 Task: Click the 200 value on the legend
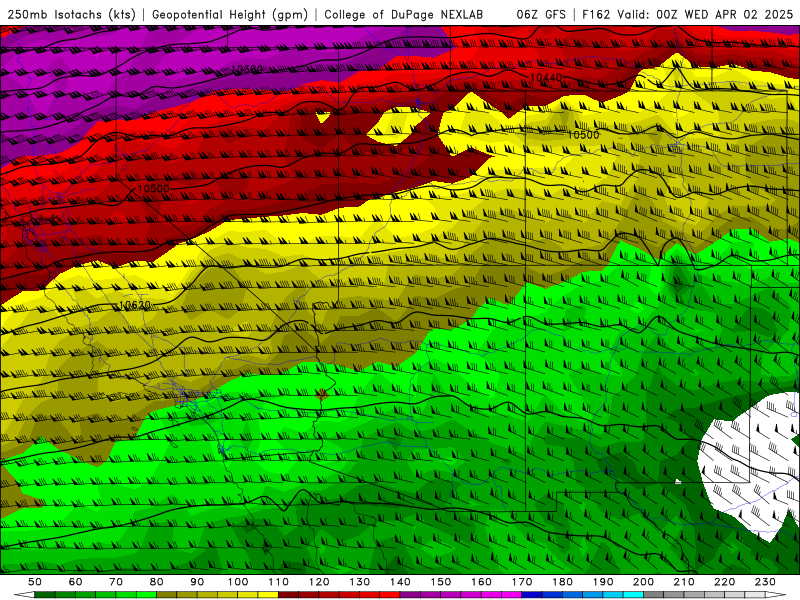643,582
